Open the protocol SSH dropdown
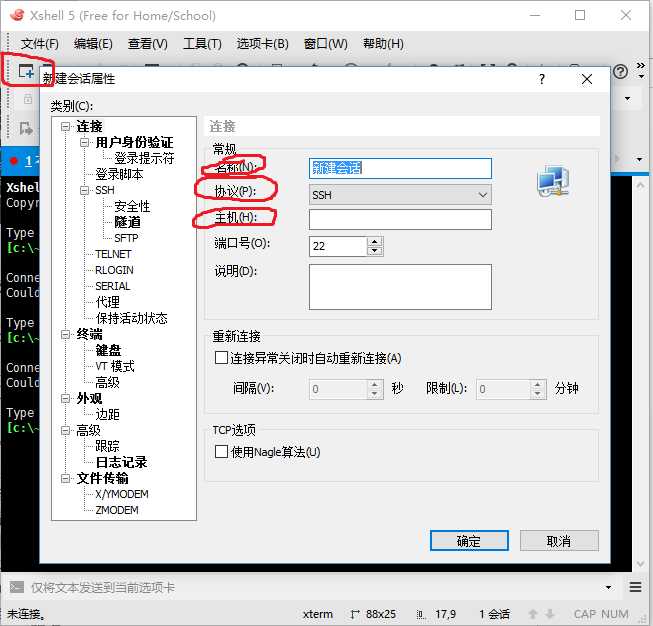653x626 pixels. pos(400,195)
